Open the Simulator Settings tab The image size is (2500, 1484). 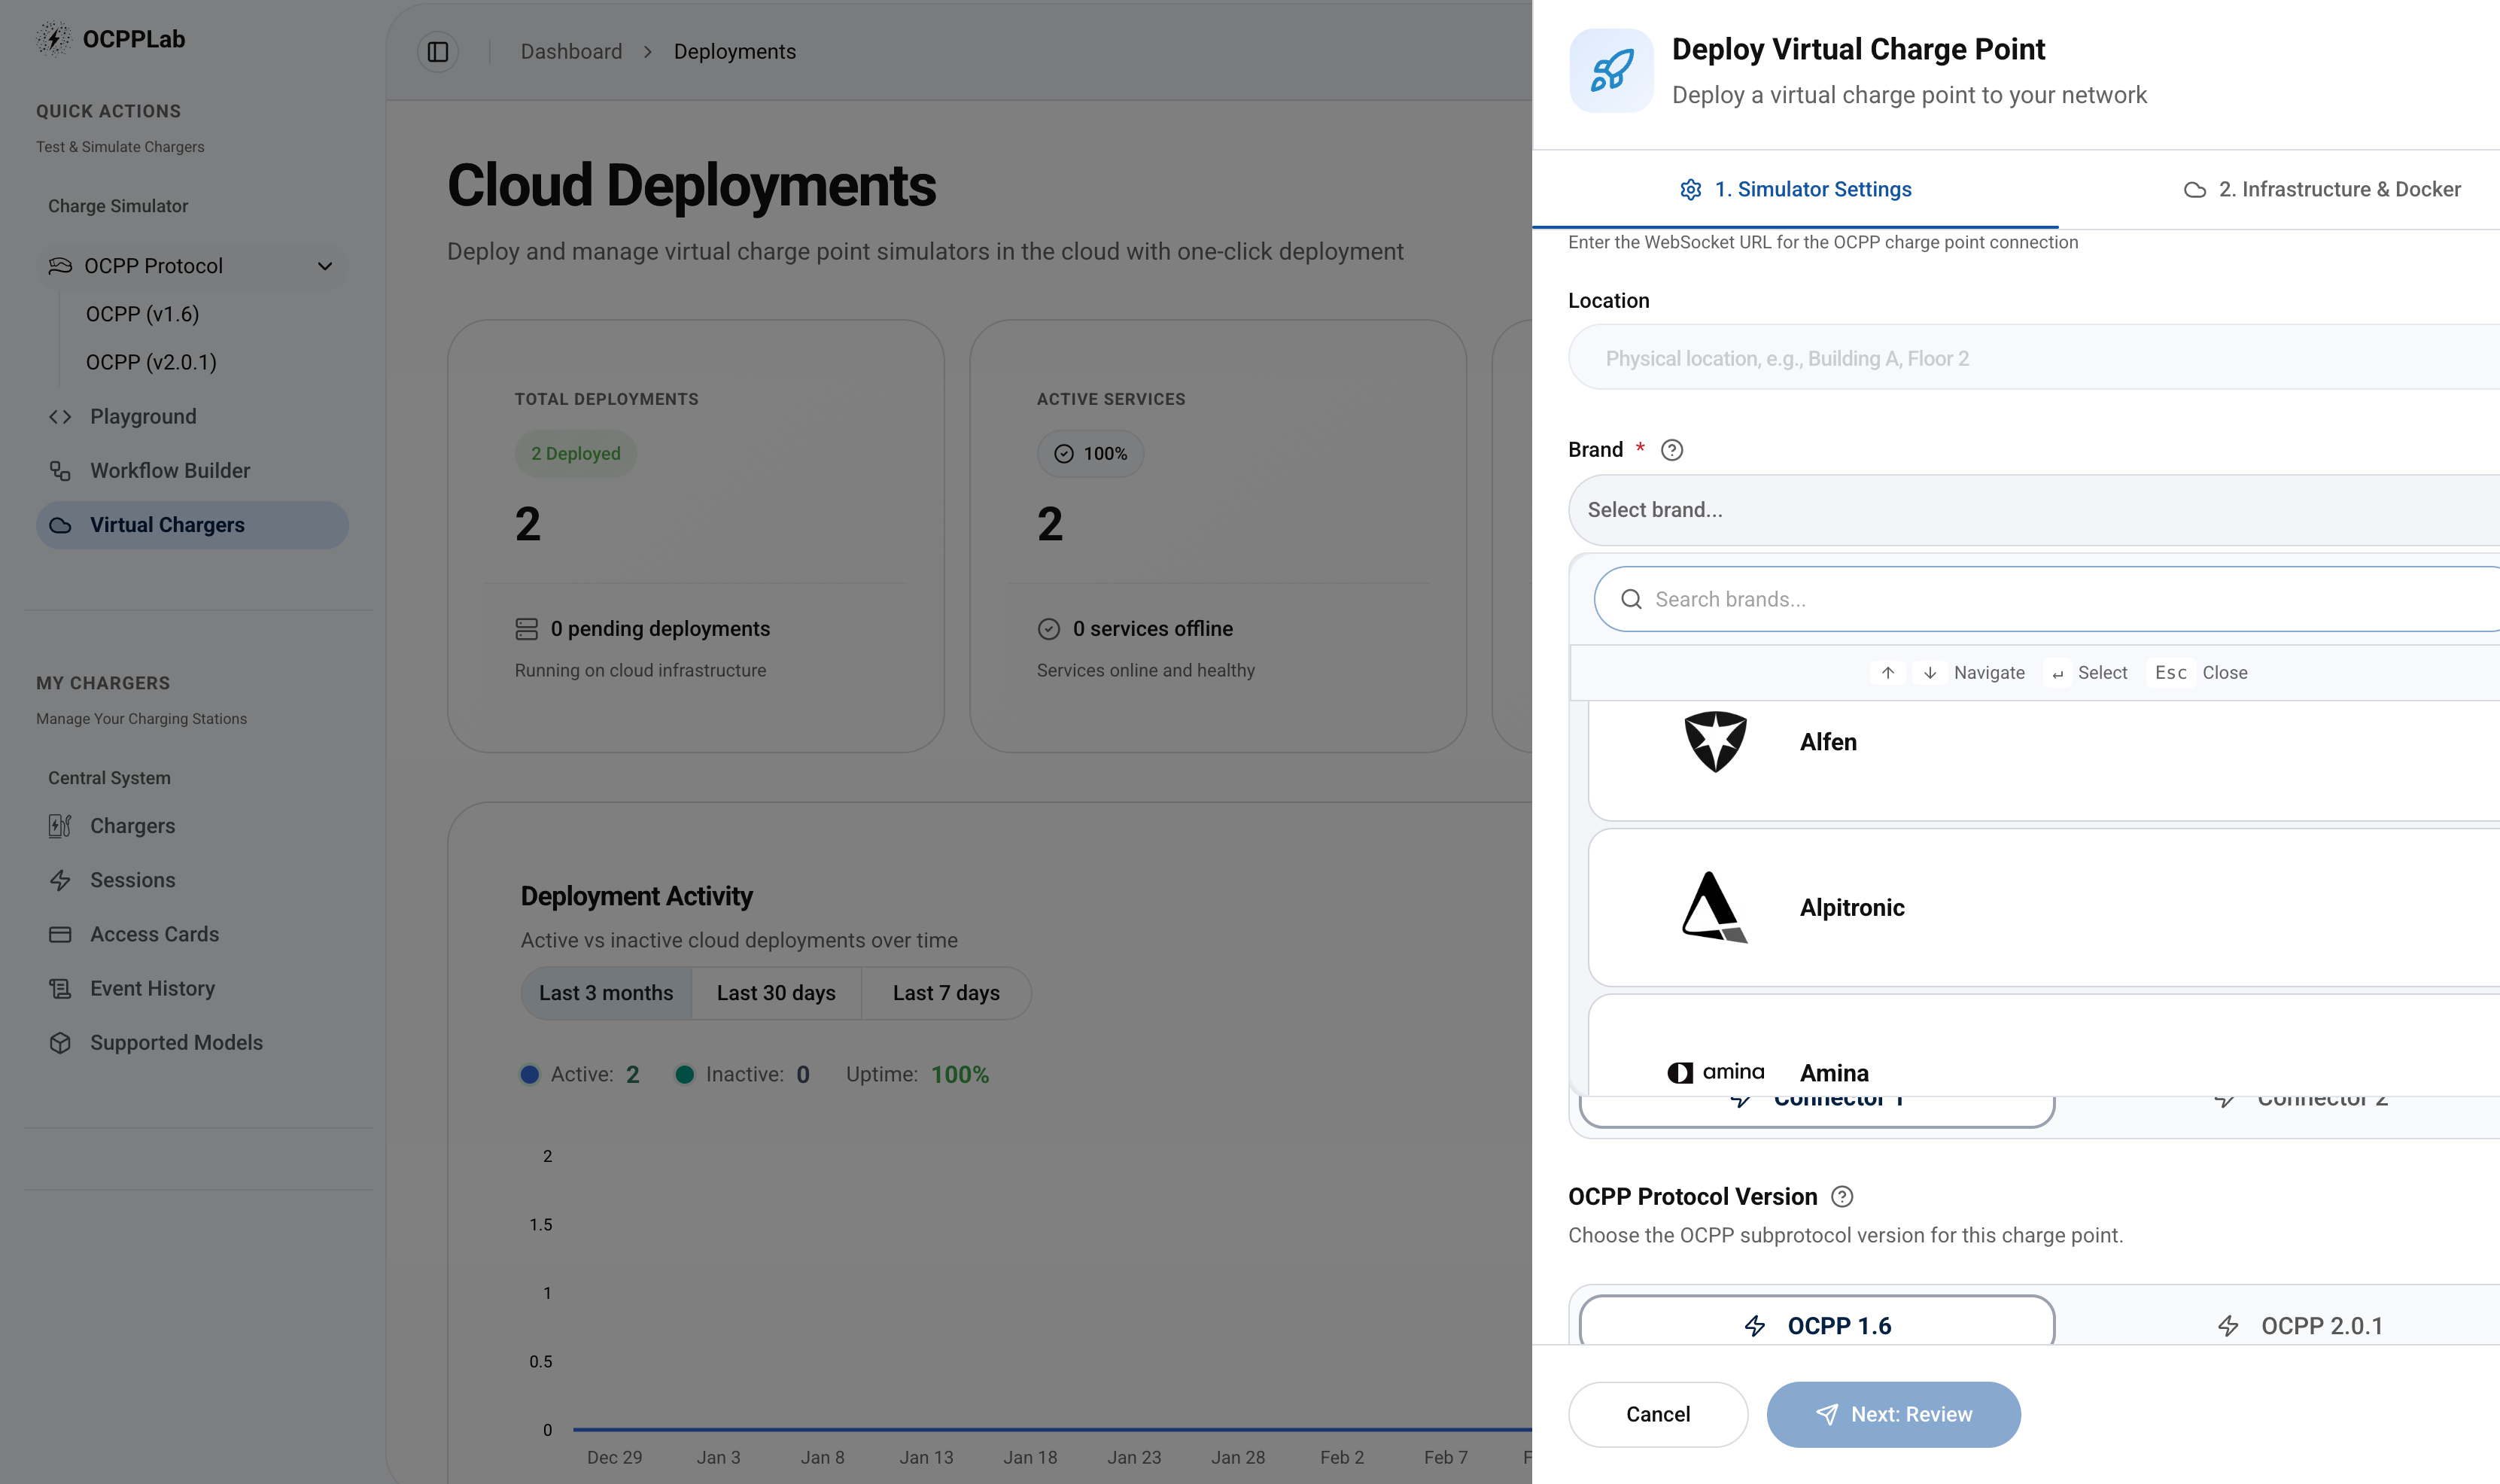click(1796, 189)
